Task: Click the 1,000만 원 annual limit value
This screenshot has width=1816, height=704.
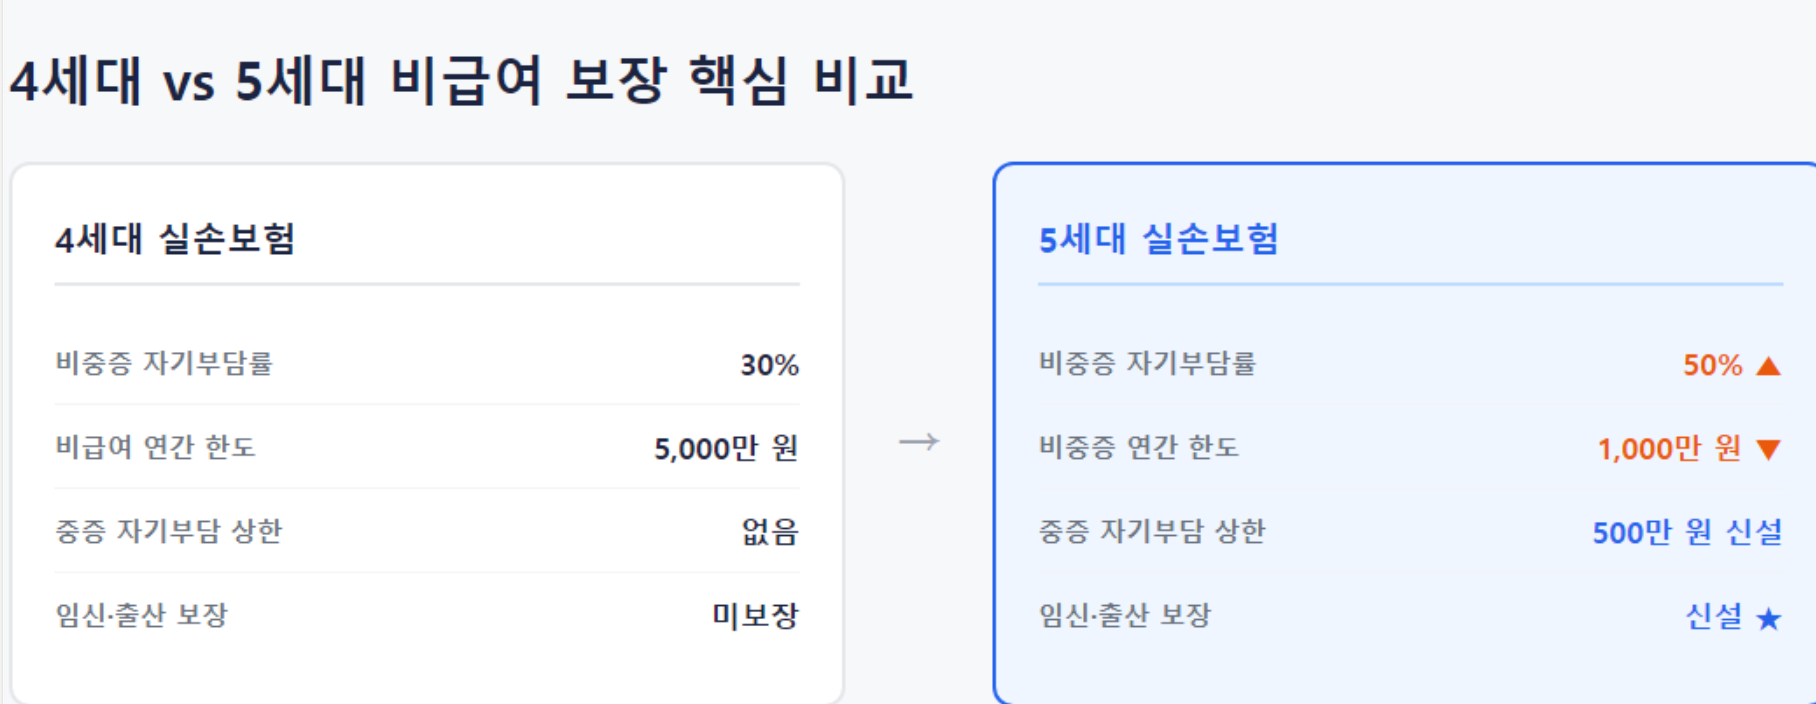Action: [x=1669, y=448]
